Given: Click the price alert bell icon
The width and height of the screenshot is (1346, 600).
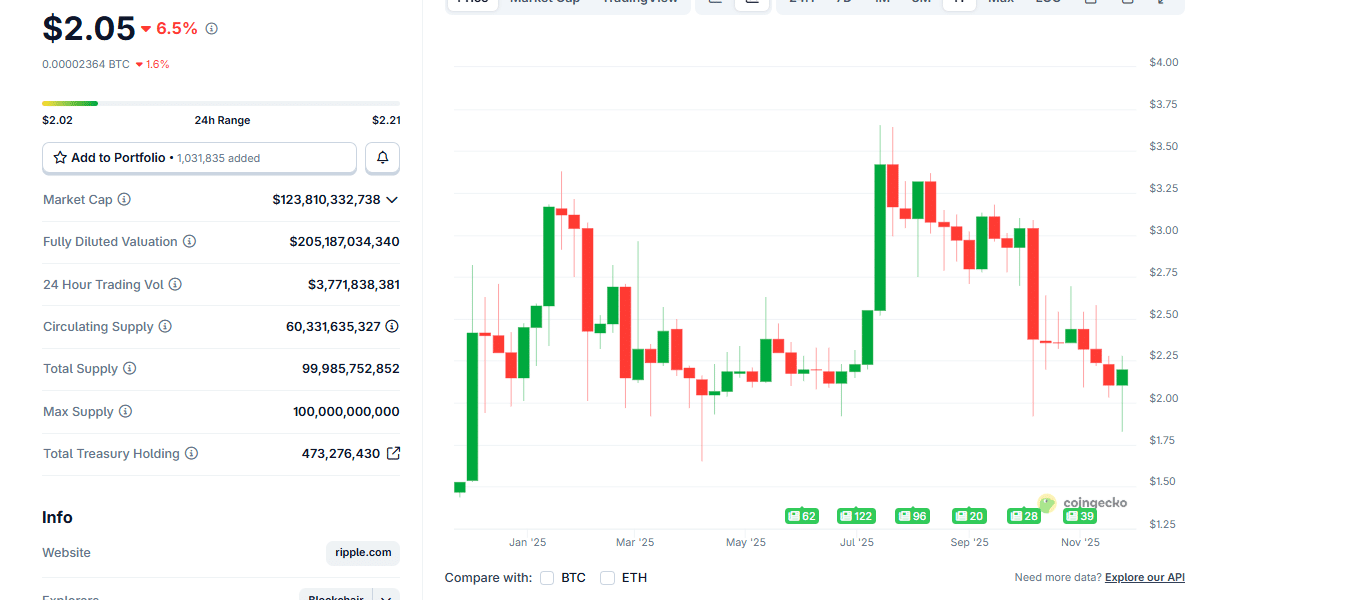Looking at the screenshot, I should [382, 158].
